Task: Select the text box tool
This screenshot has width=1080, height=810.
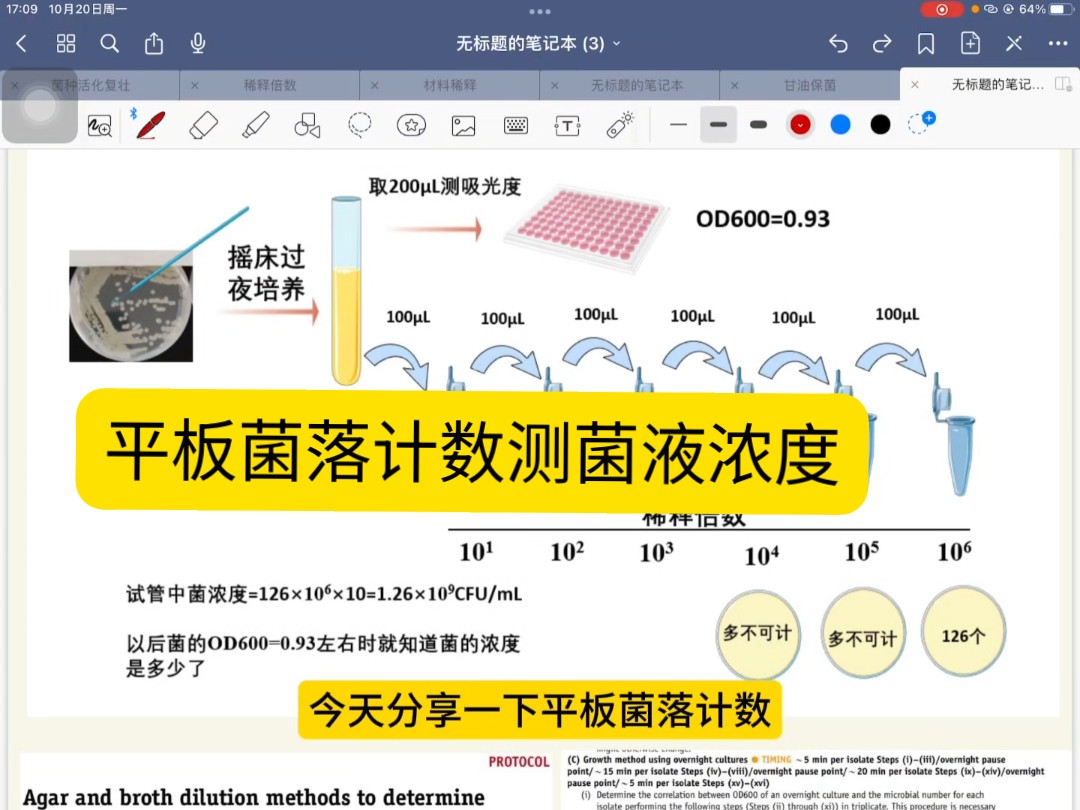Action: coord(568,125)
